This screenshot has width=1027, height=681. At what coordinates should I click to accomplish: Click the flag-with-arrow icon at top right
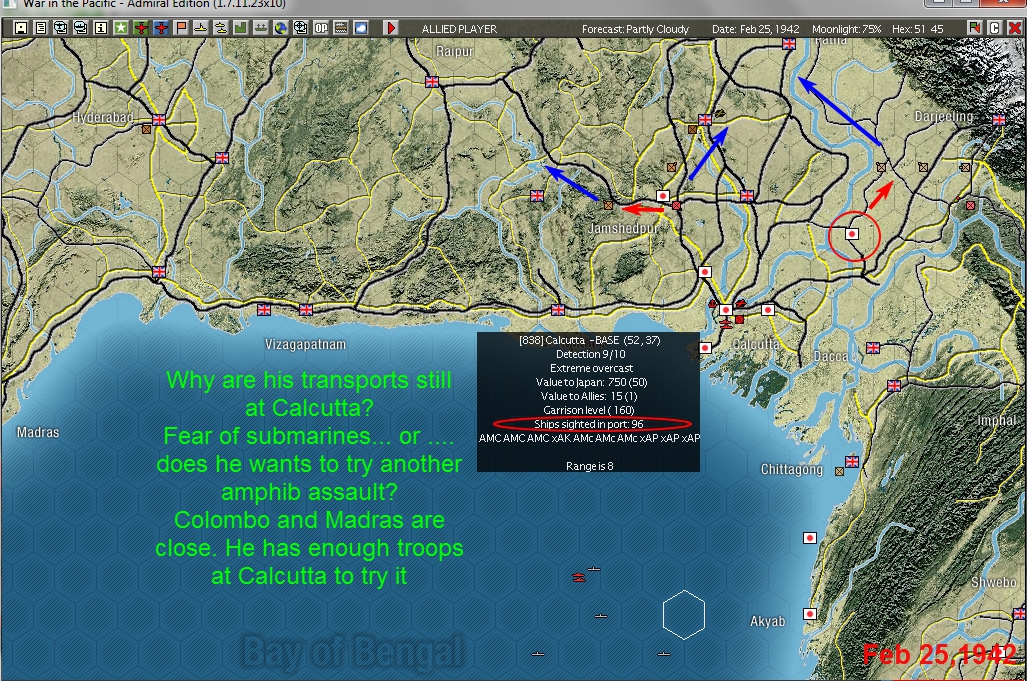[x=974, y=29]
